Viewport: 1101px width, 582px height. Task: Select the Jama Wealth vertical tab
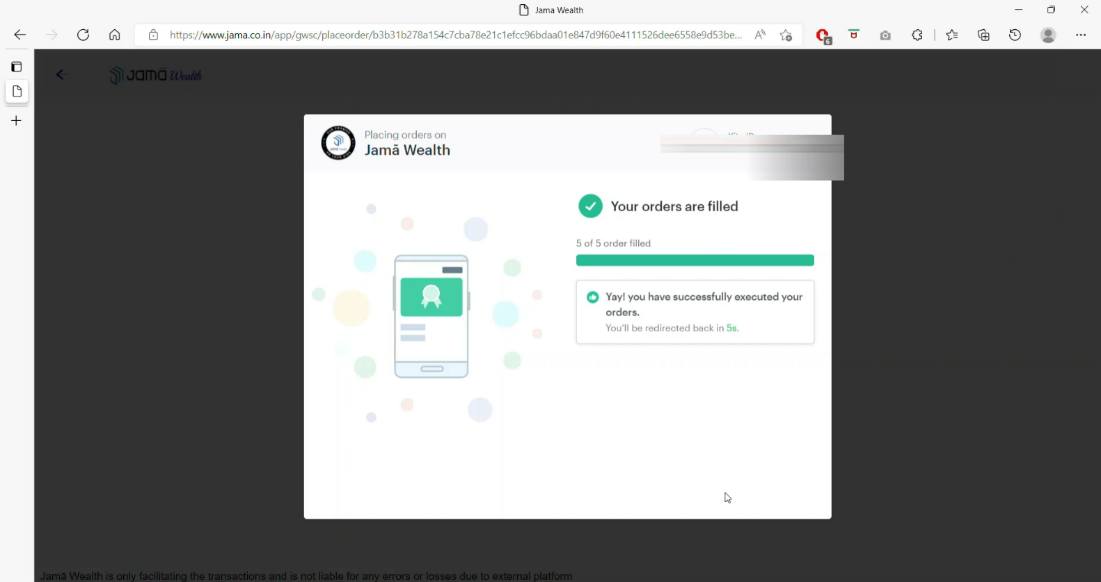(17, 91)
